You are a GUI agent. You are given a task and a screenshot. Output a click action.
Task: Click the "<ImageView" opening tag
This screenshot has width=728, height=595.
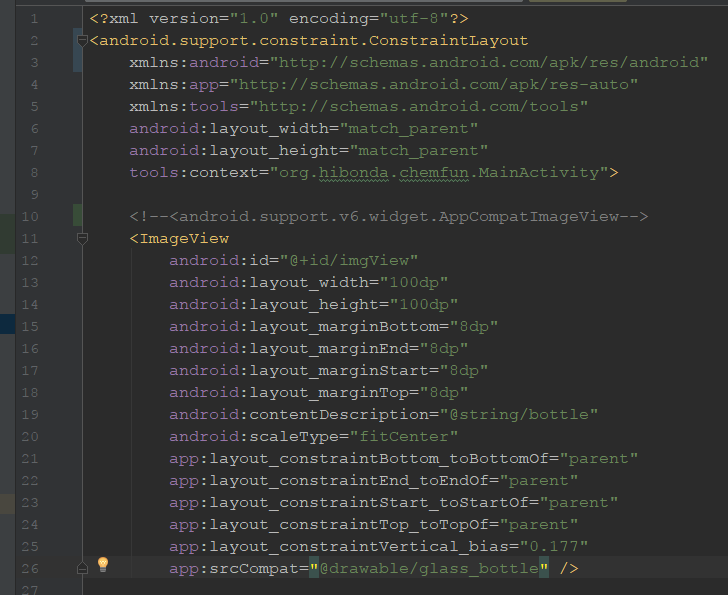tap(179, 239)
